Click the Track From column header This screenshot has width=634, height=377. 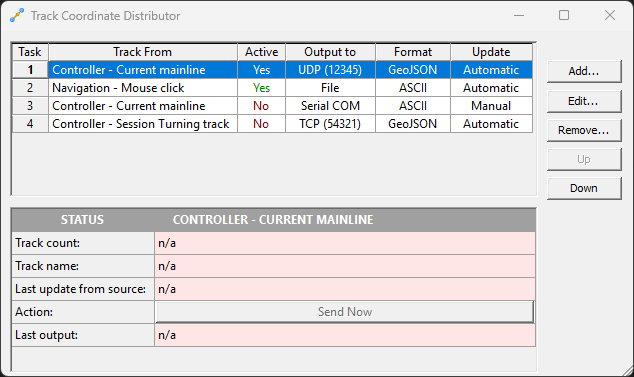(x=143, y=52)
